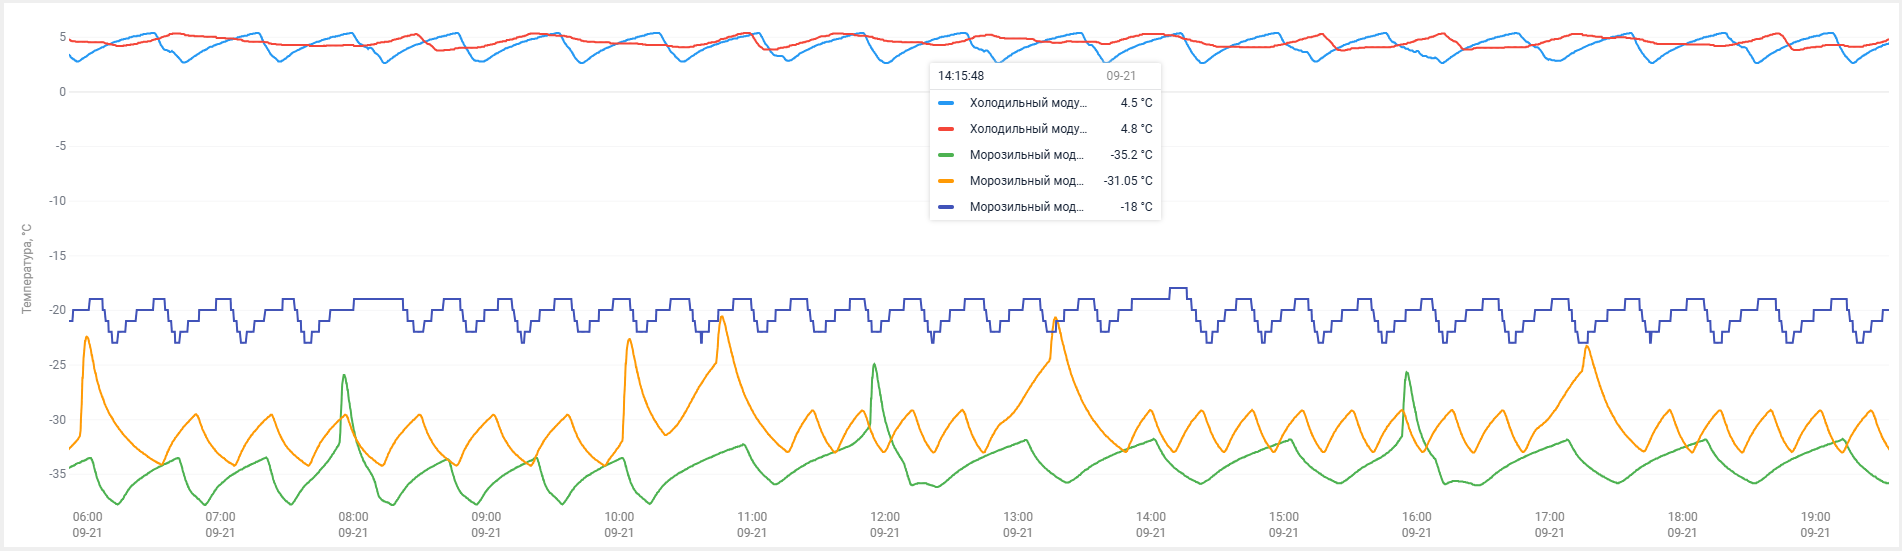This screenshot has width=1902, height=551.
Task: Click the red line swatch in the tooltip
Action: (x=946, y=129)
